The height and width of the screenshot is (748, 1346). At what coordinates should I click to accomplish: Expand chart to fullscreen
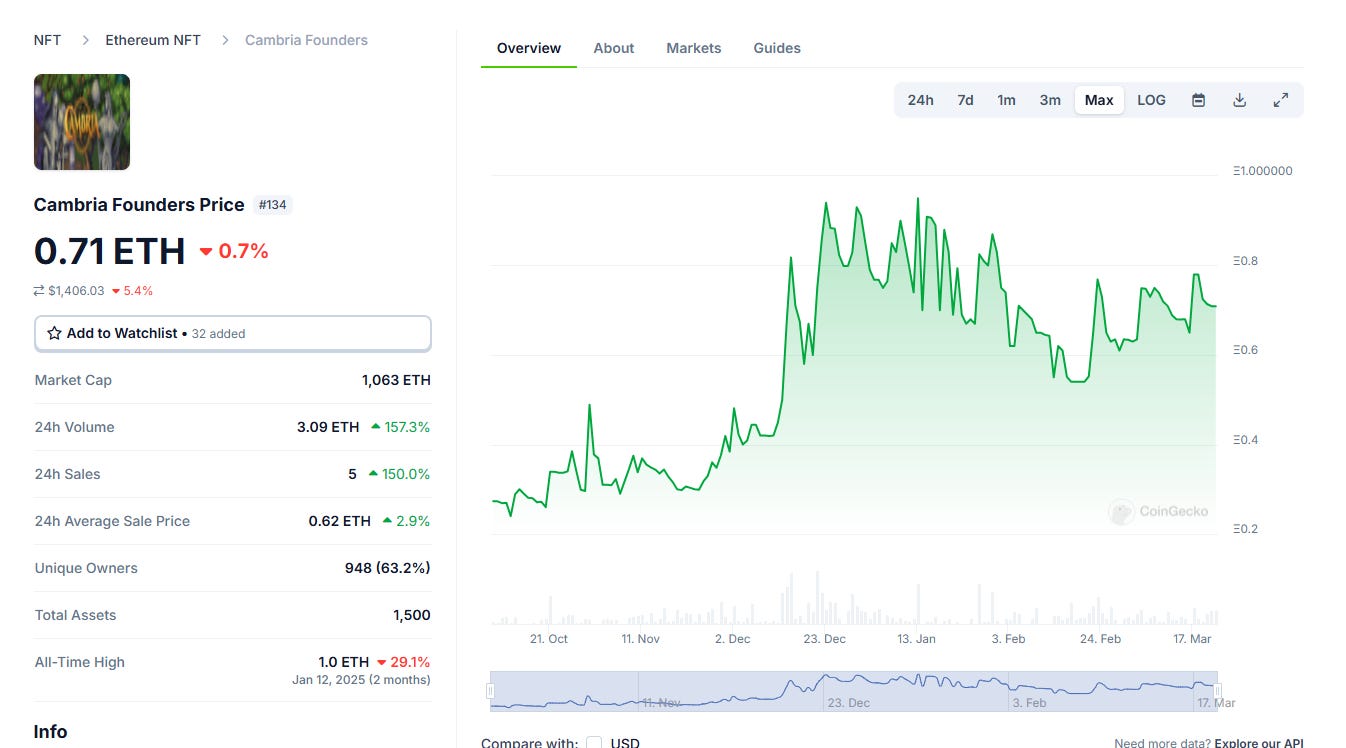click(1280, 100)
